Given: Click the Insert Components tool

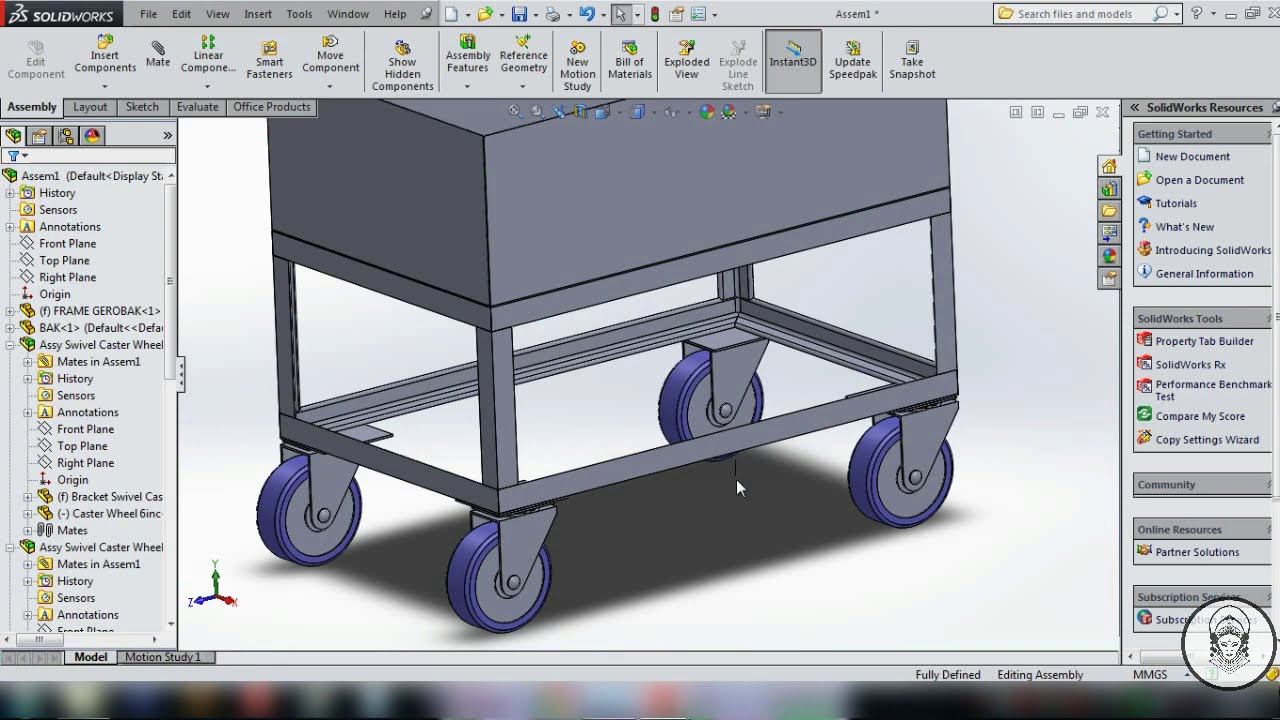Looking at the screenshot, I should [104, 55].
